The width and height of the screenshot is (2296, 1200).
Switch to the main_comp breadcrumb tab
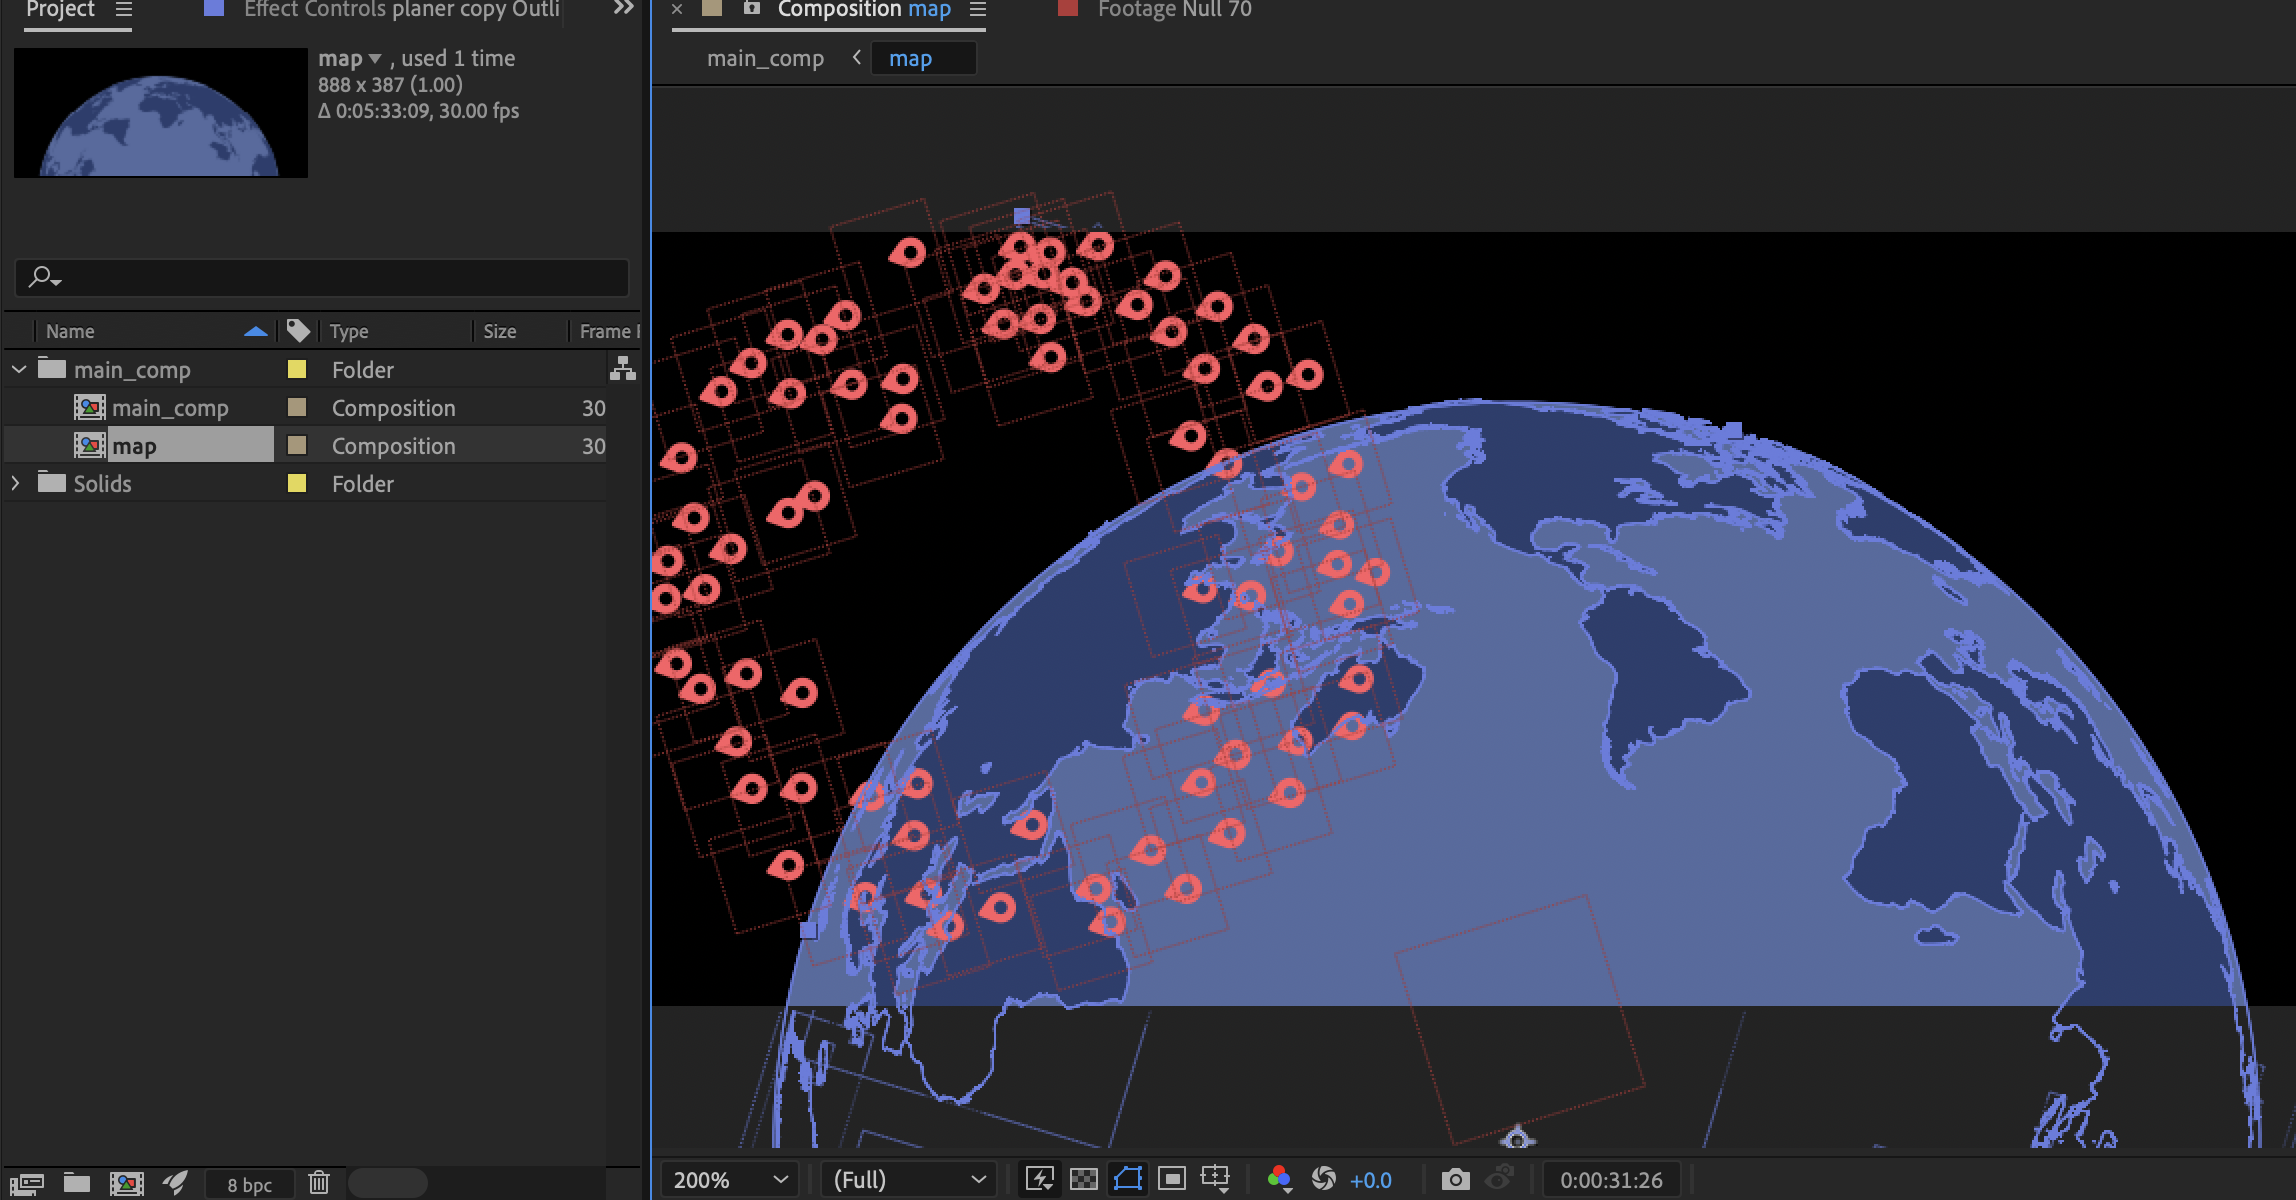[765, 58]
